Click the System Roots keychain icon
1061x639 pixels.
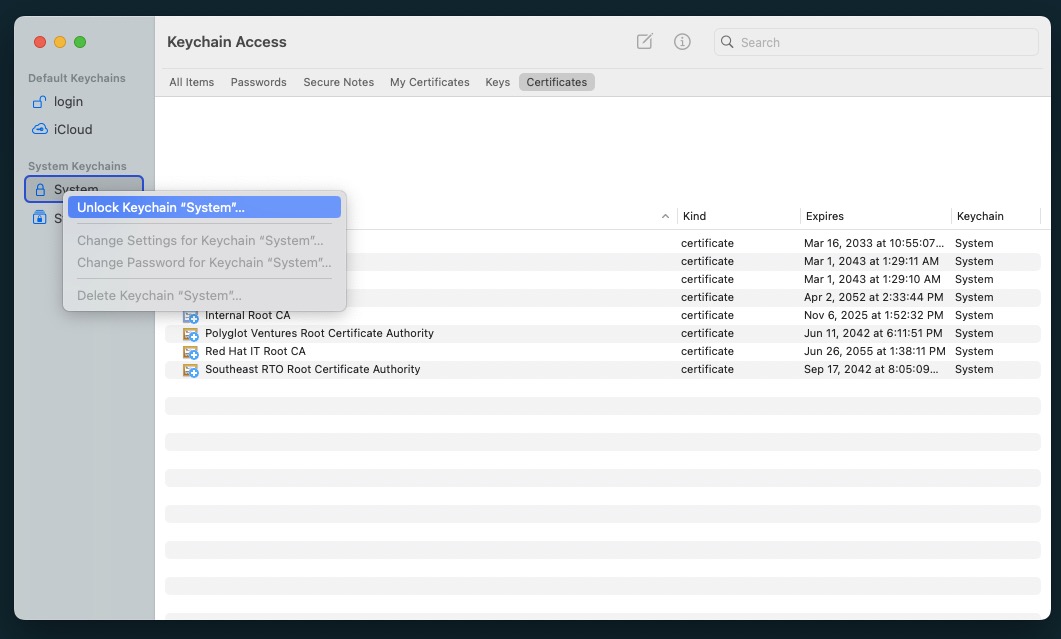point(40,218)
